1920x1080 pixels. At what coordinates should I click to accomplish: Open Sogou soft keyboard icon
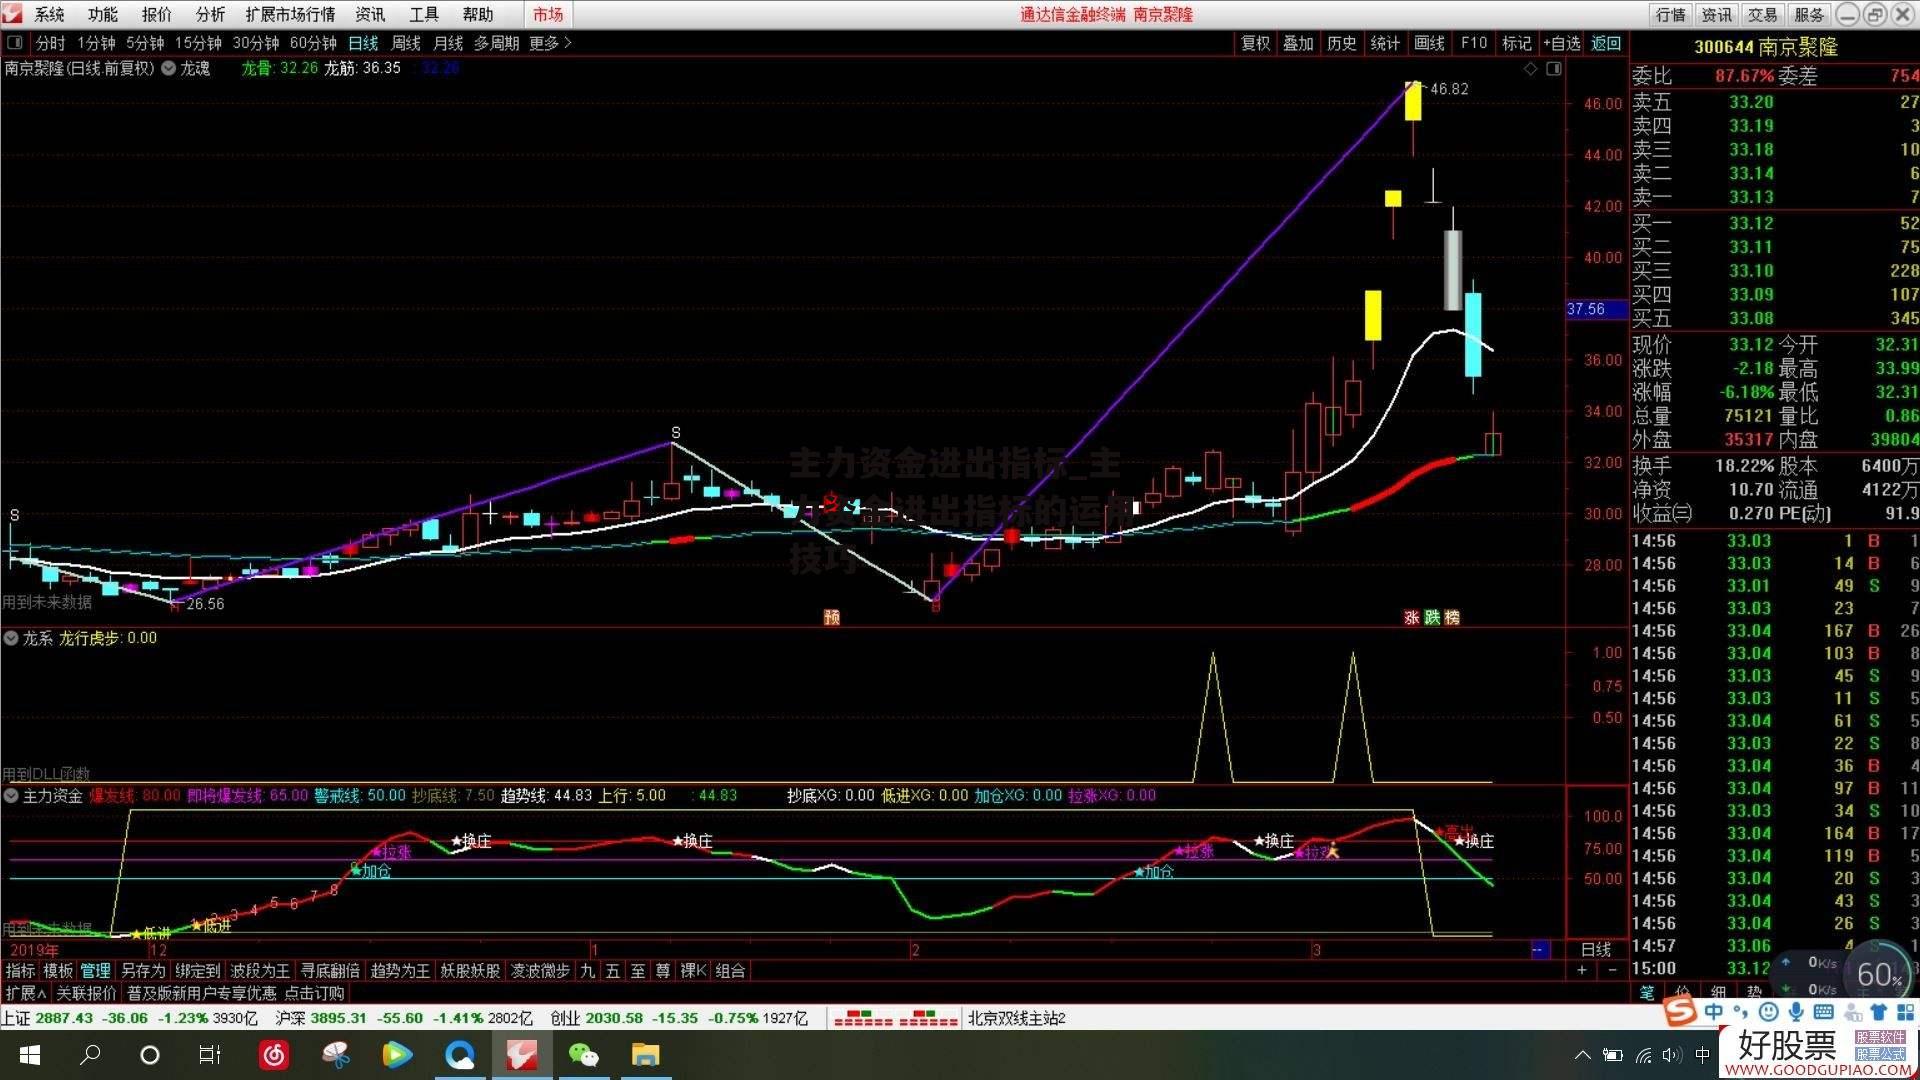pyautogui.click(x=1823, y=1012)
